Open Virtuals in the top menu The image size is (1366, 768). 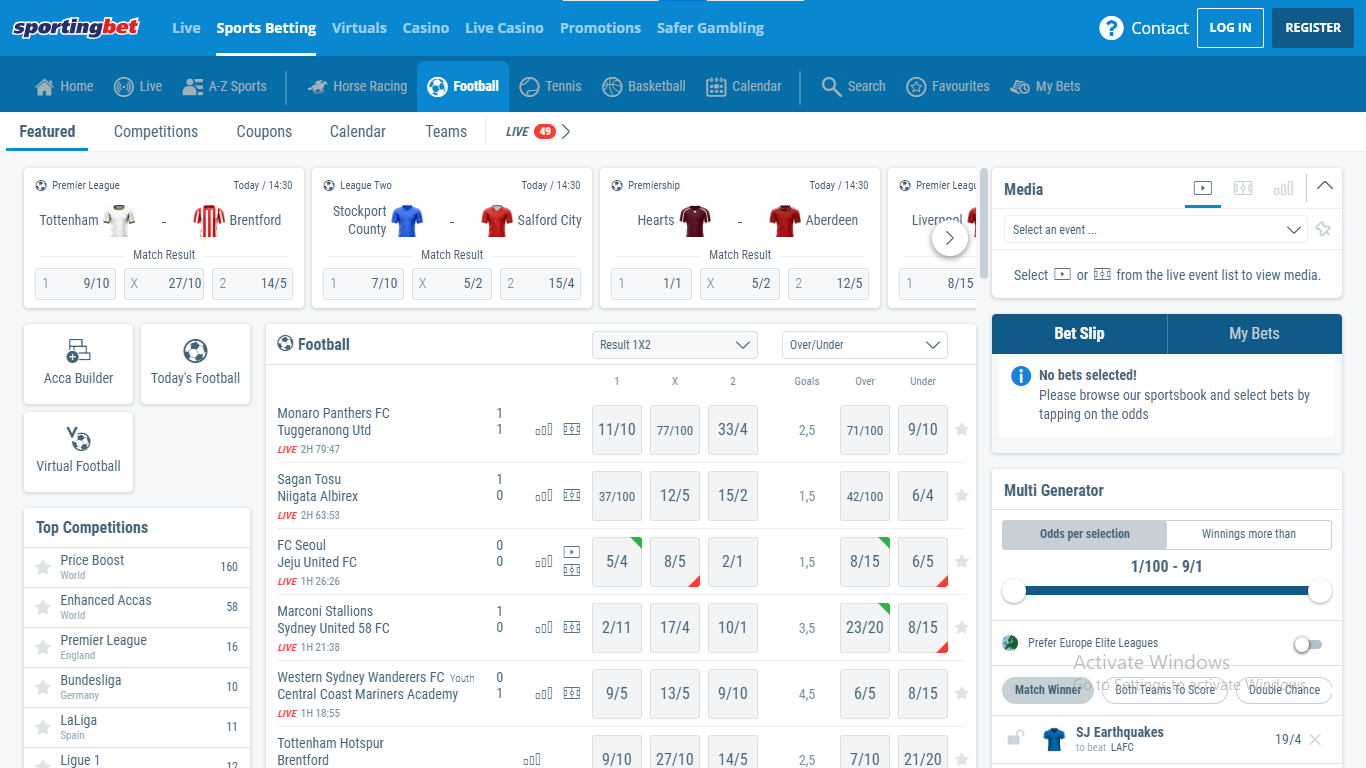[x=359, y=28]
